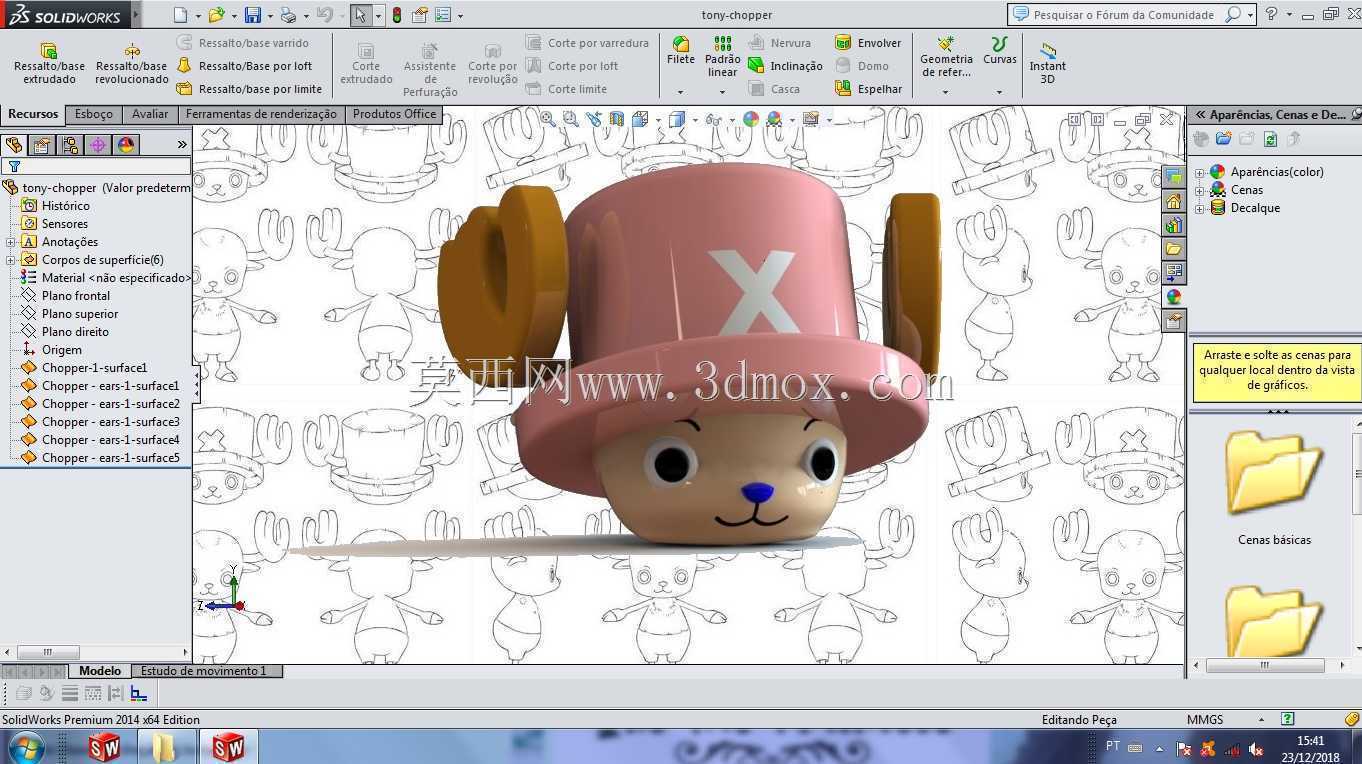
Task: Switch to the Modelo bottom tab
Action: coord(100,671)
